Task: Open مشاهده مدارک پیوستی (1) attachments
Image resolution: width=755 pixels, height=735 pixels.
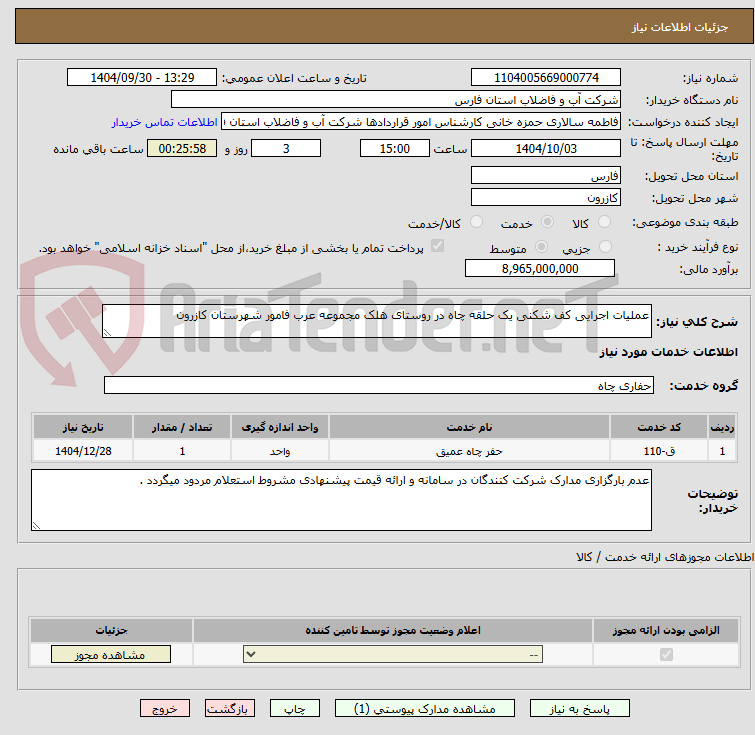Action: 425,709
